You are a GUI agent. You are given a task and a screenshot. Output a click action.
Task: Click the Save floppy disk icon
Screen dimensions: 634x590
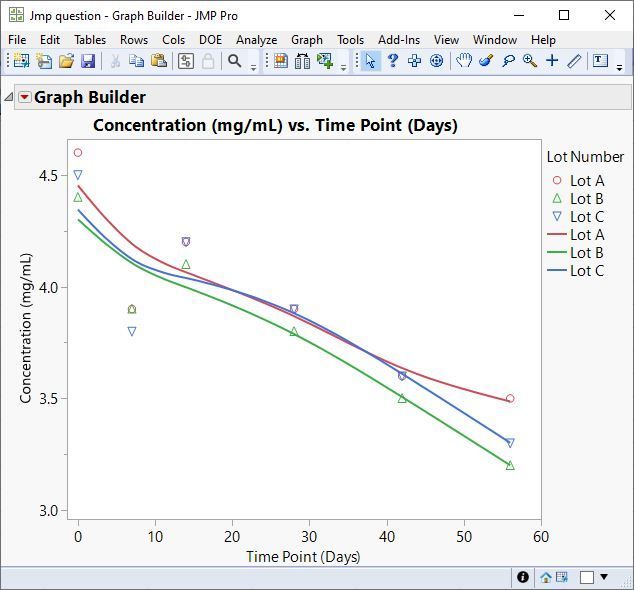(88, 61)
